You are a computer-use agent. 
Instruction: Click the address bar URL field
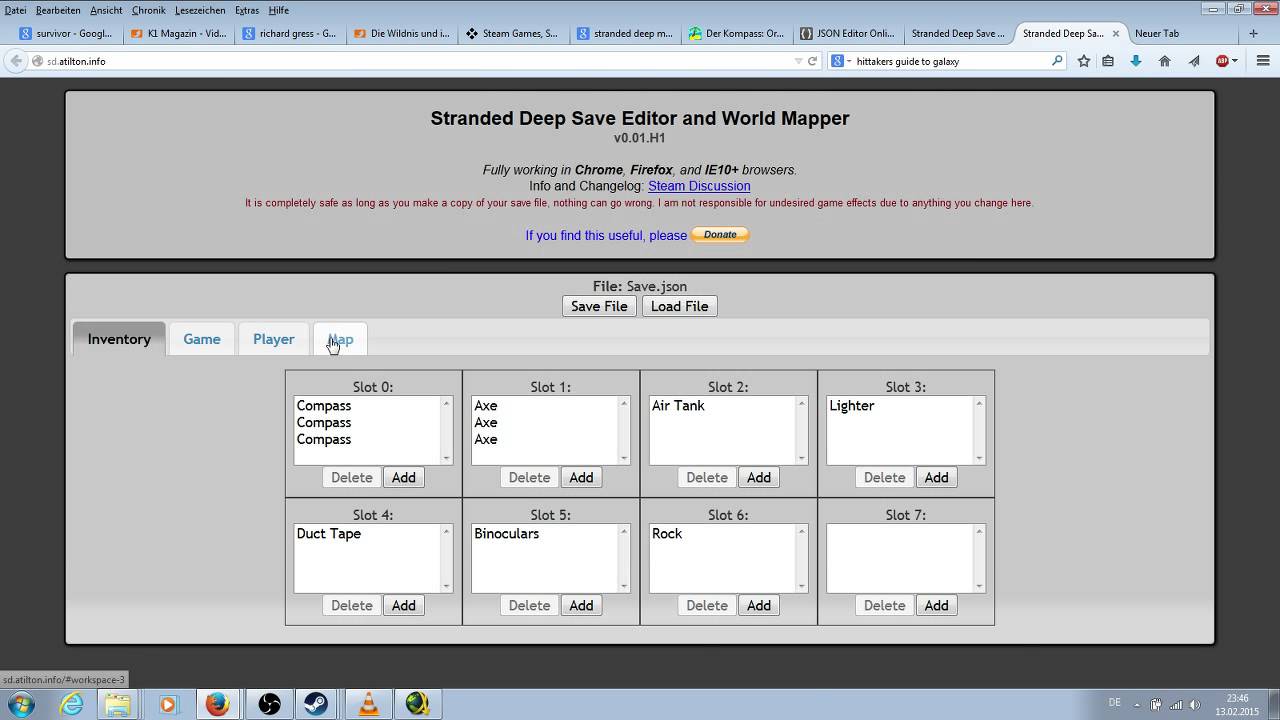pos(415,61)
